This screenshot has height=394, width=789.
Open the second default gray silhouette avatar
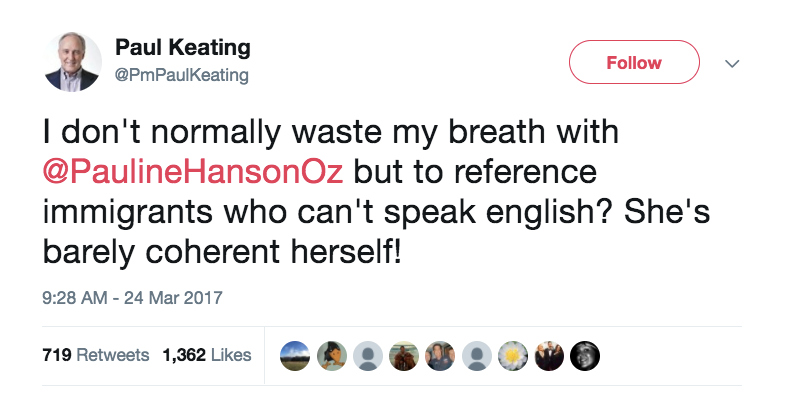pos(476,356)
